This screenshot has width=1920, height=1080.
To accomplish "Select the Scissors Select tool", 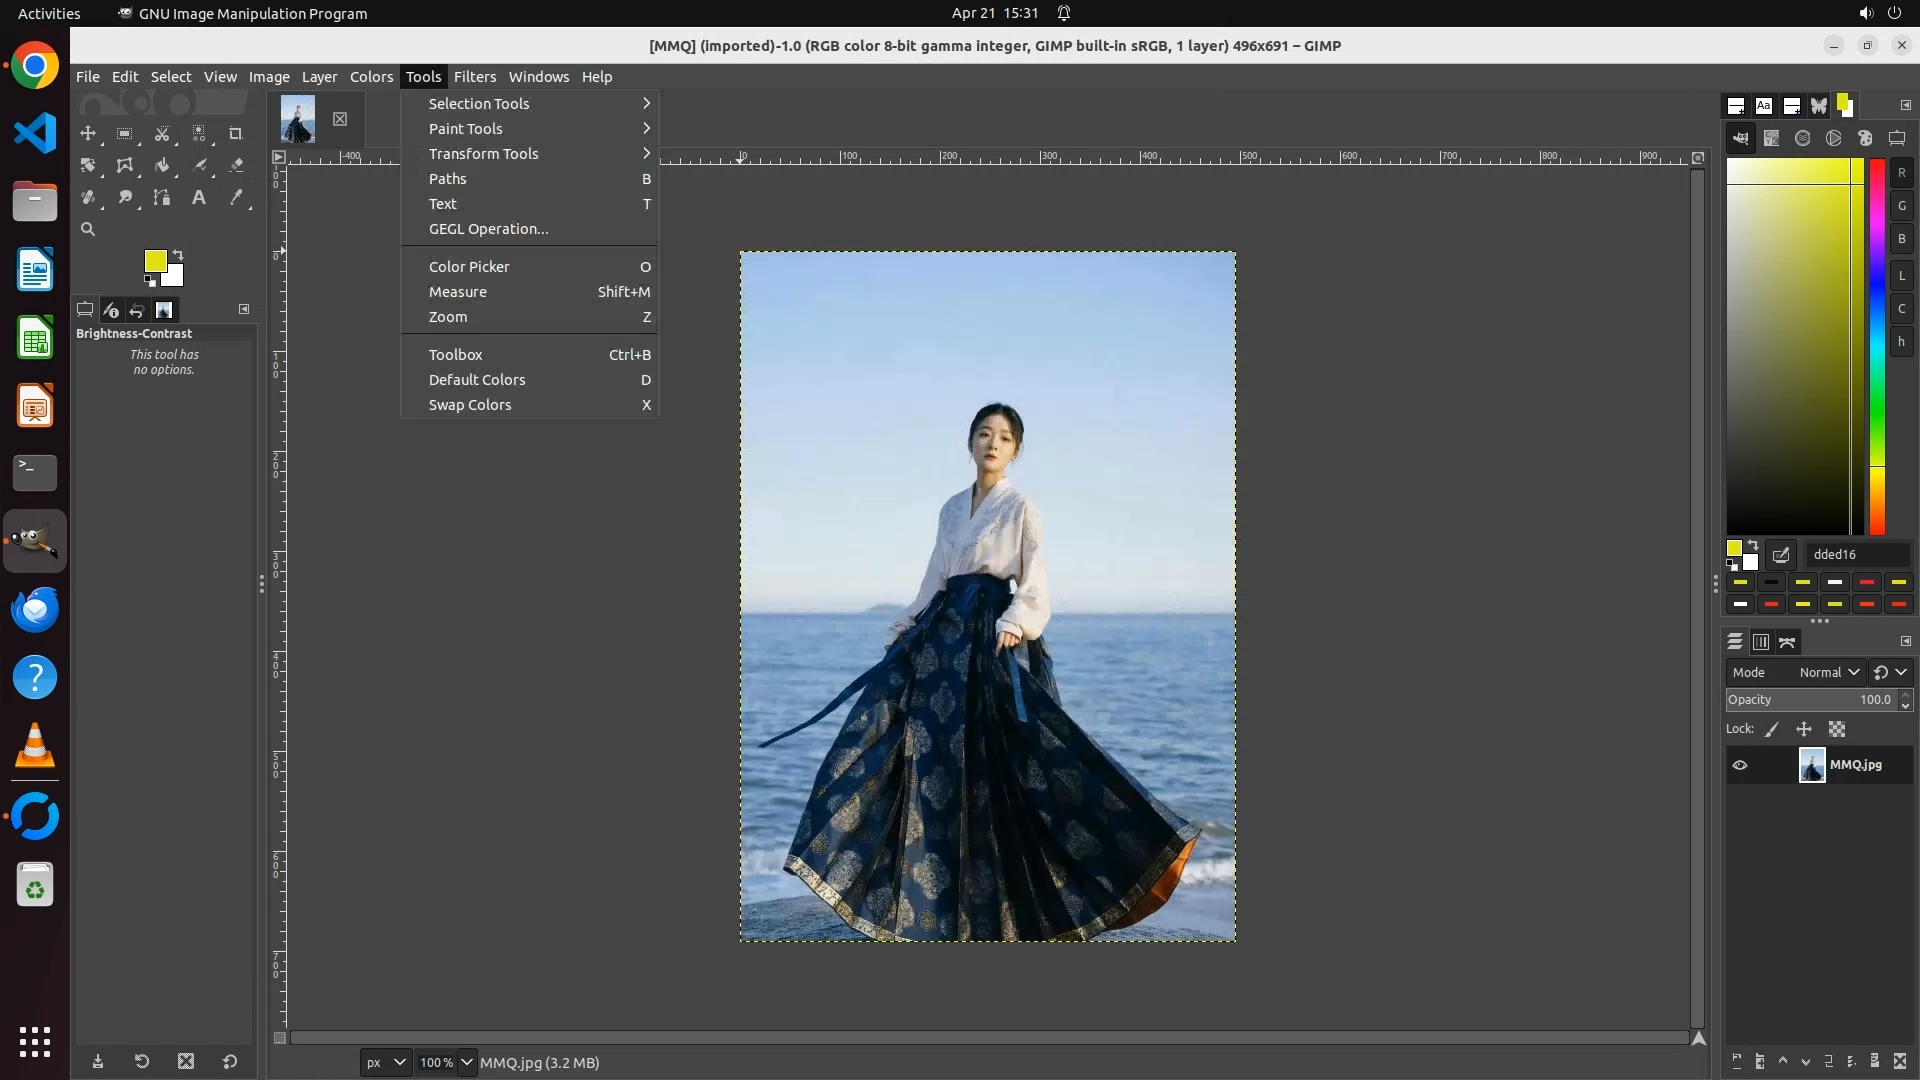I will [x=162, y=133].
